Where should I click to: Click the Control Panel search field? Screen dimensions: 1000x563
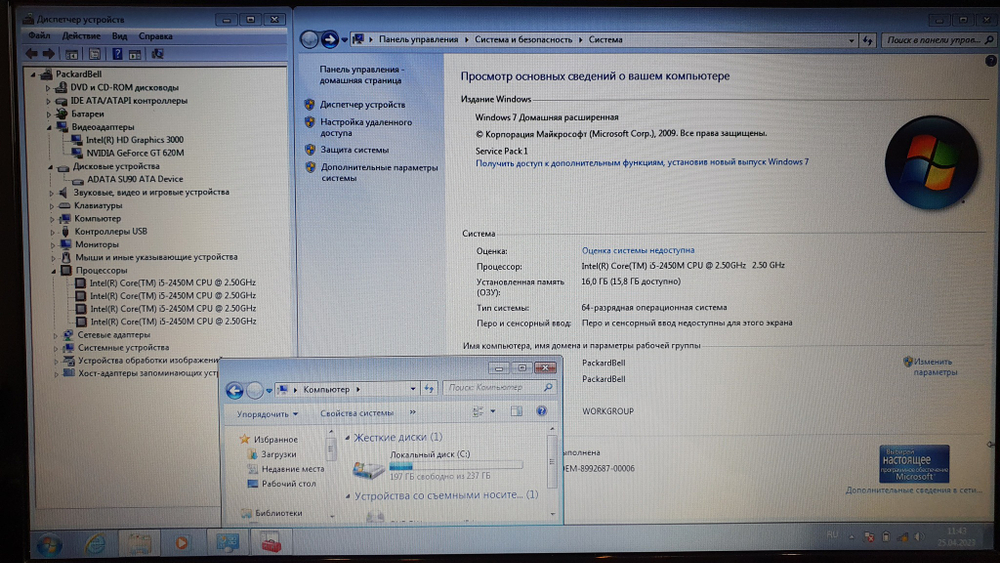point(938,40)
